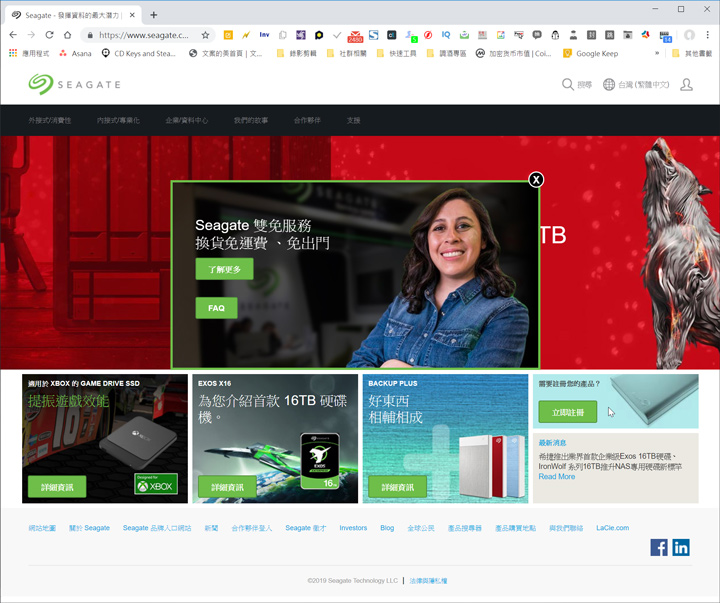Open the 全球公民 footer link
720x603 pixels.
tap(421, 528)
